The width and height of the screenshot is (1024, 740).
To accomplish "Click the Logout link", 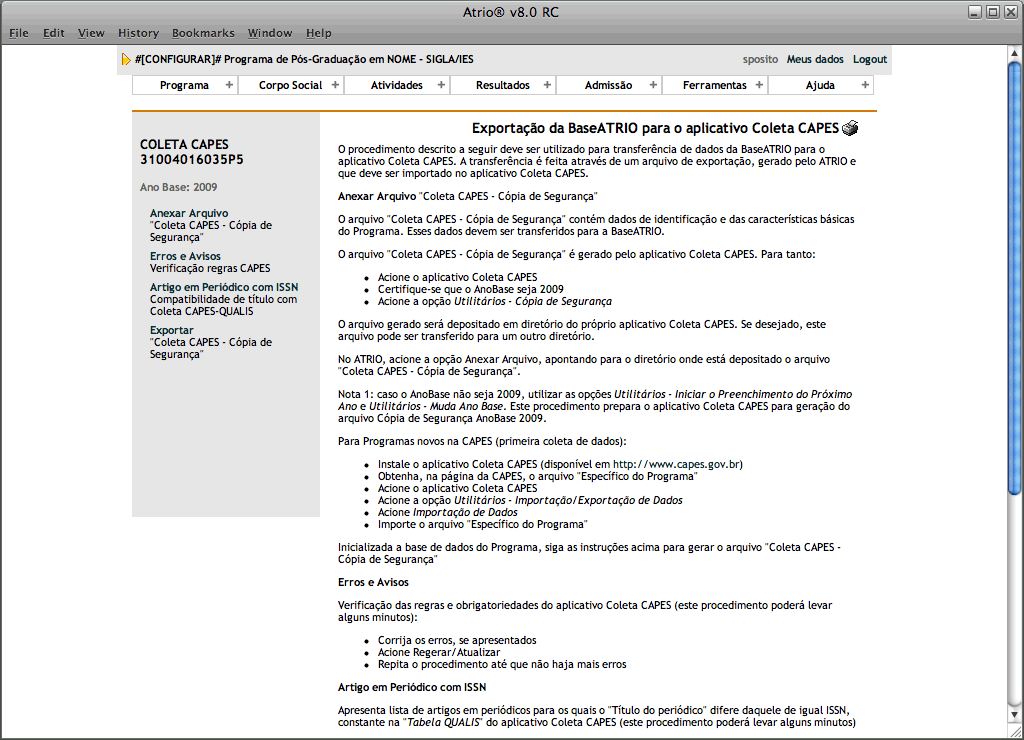I will pyautogui.click(x=869, y=60).
